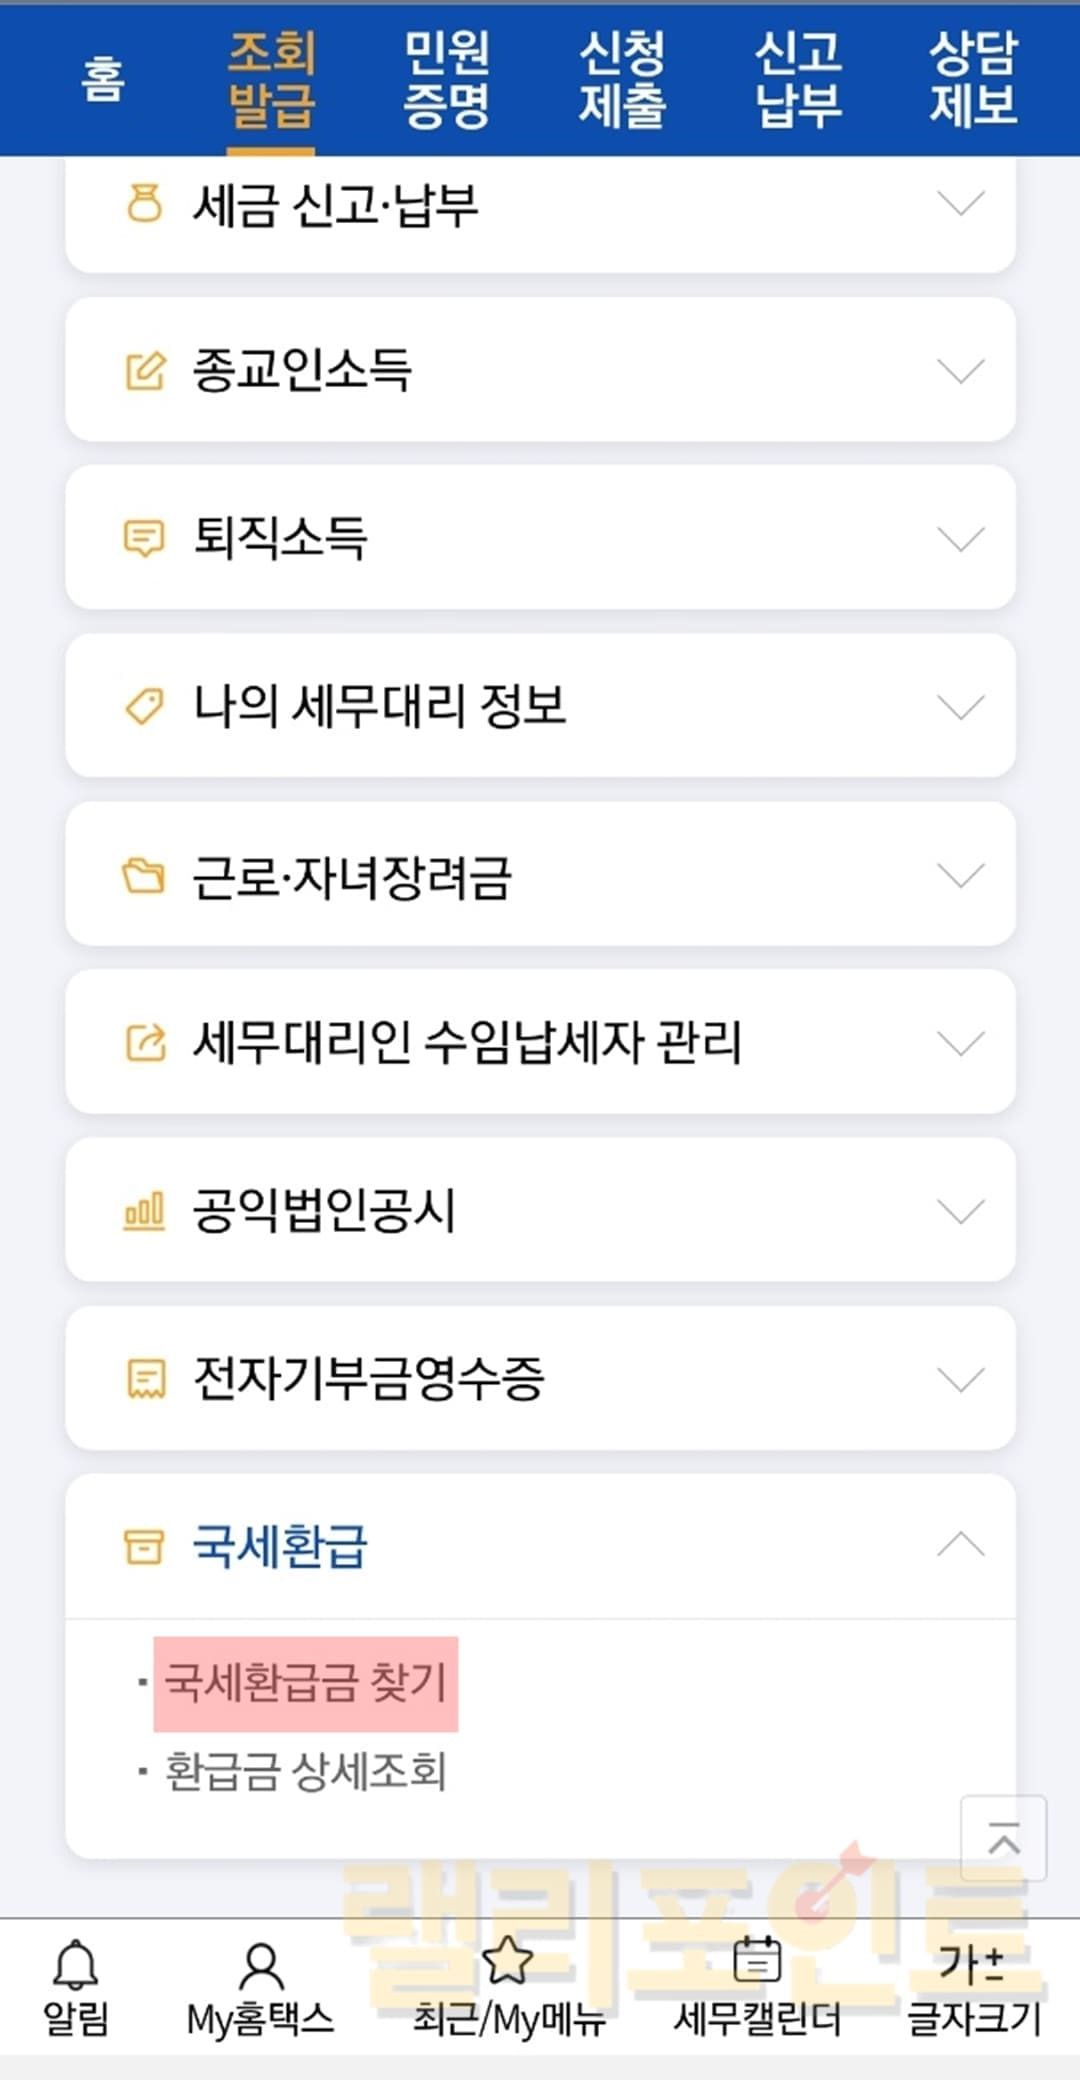Expand the 전자기부금영수증 chevron
The width and height of the screenshot is (1080, 2080).
pos(961,1379)
